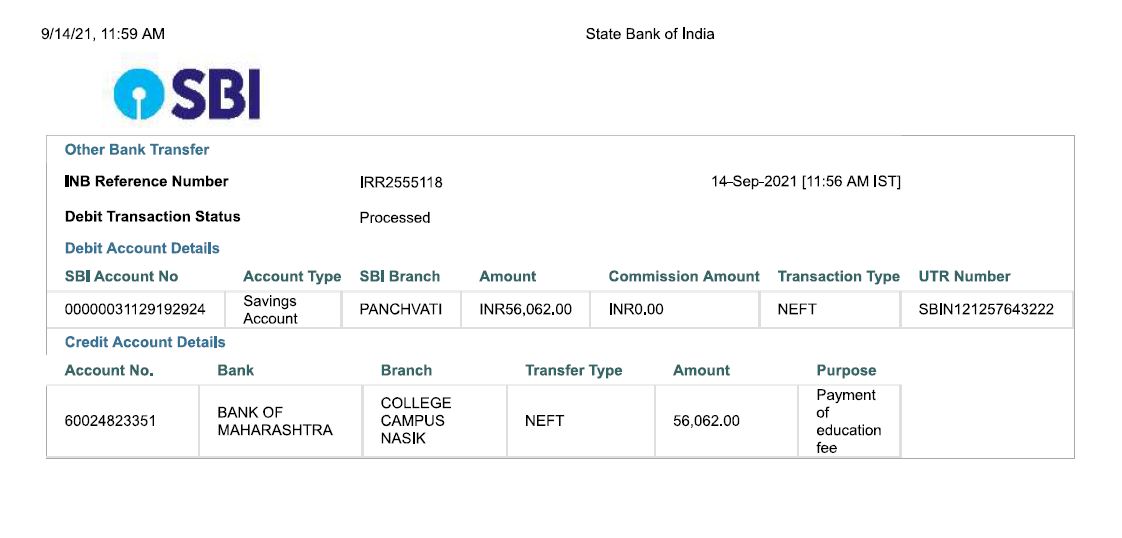Click the INR56,062.00 debit amount cell
Image resolution: width=1122 pixels, height=538 pixels.
click(525, 310)
